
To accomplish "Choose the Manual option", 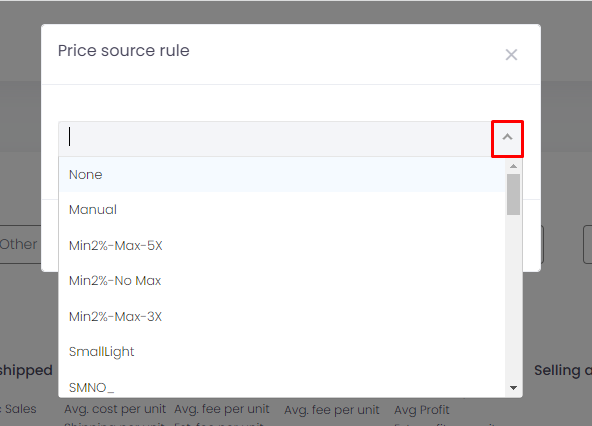I will [282, 210].
